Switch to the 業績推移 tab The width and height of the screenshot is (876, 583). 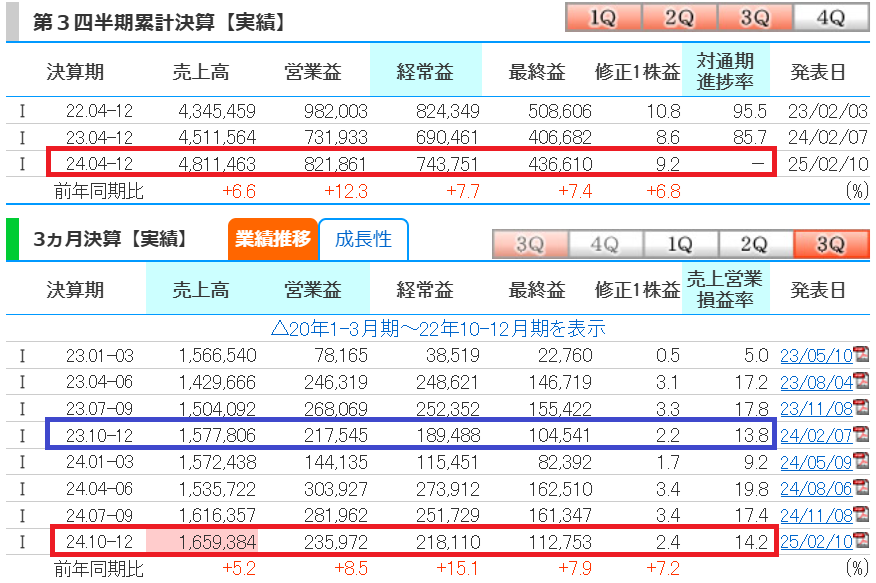273,239
